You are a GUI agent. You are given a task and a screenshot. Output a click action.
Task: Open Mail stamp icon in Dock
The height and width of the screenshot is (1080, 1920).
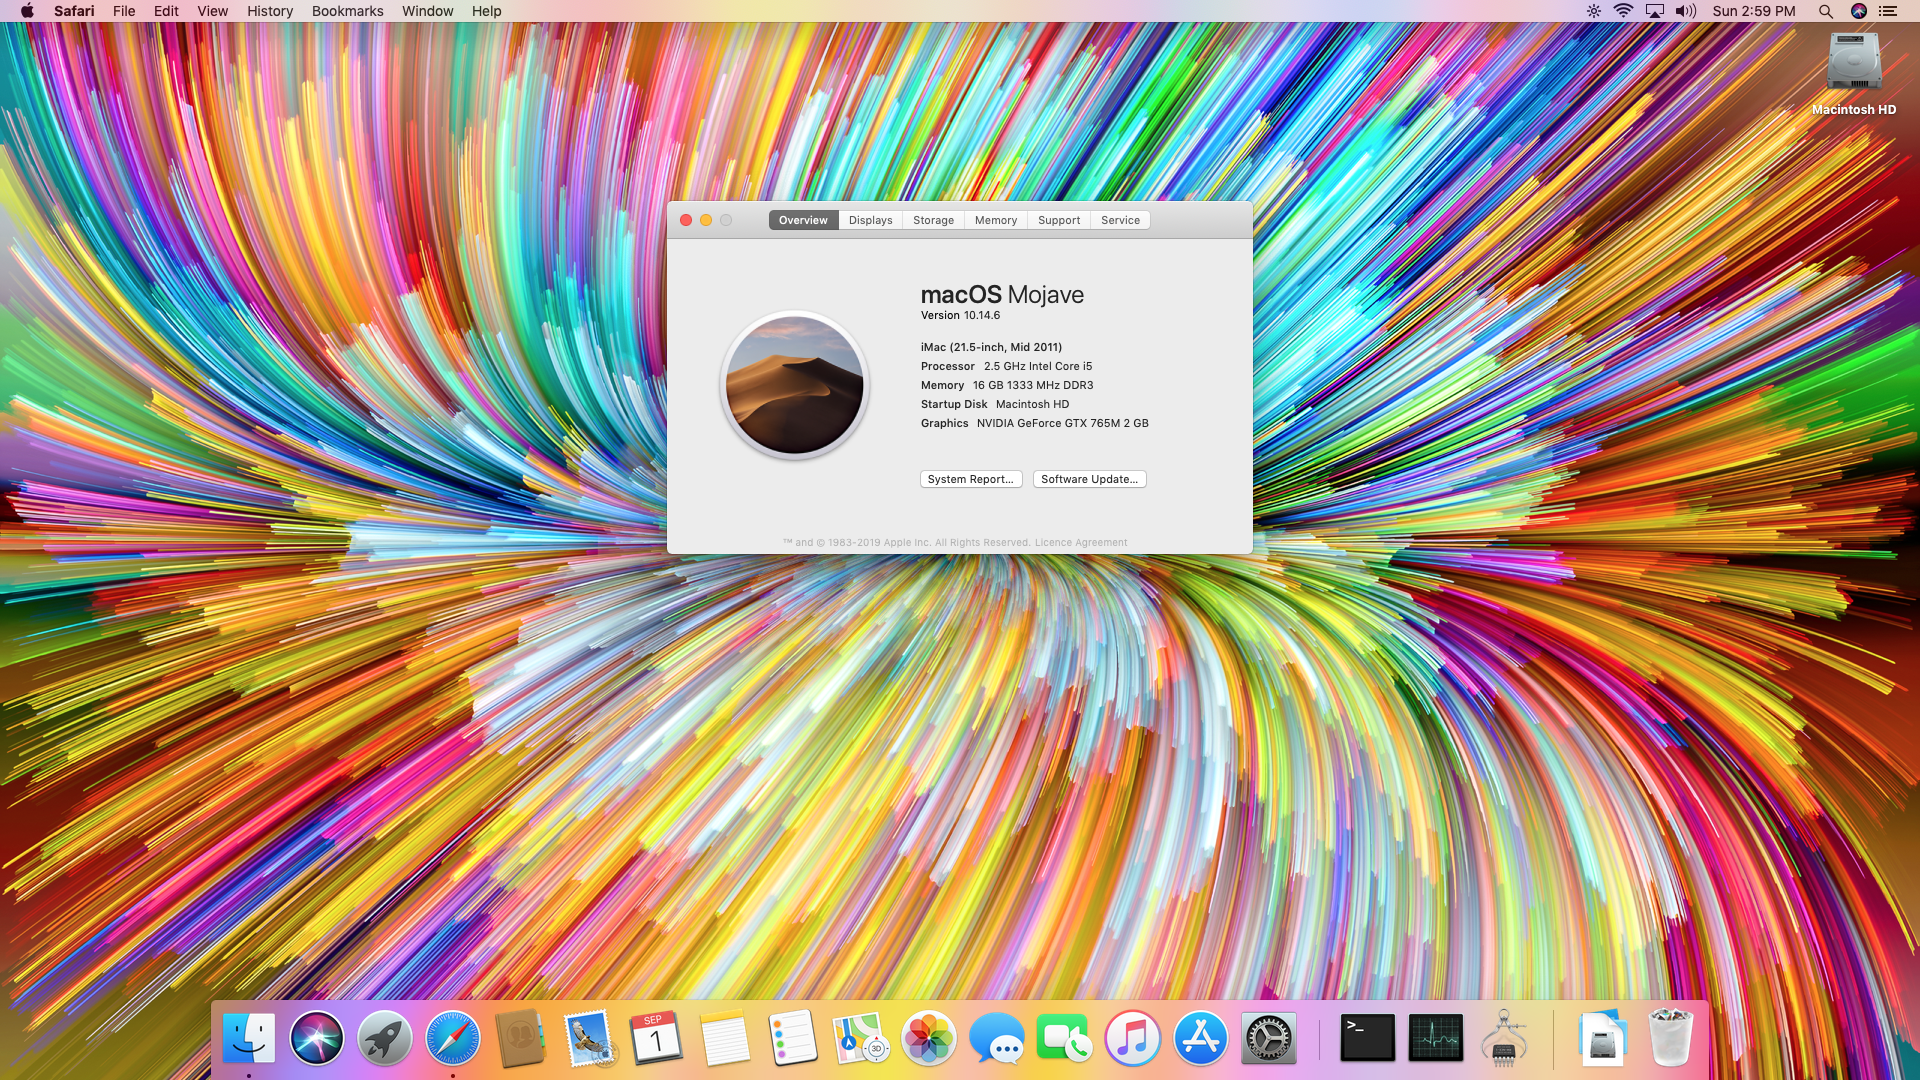589,1038
